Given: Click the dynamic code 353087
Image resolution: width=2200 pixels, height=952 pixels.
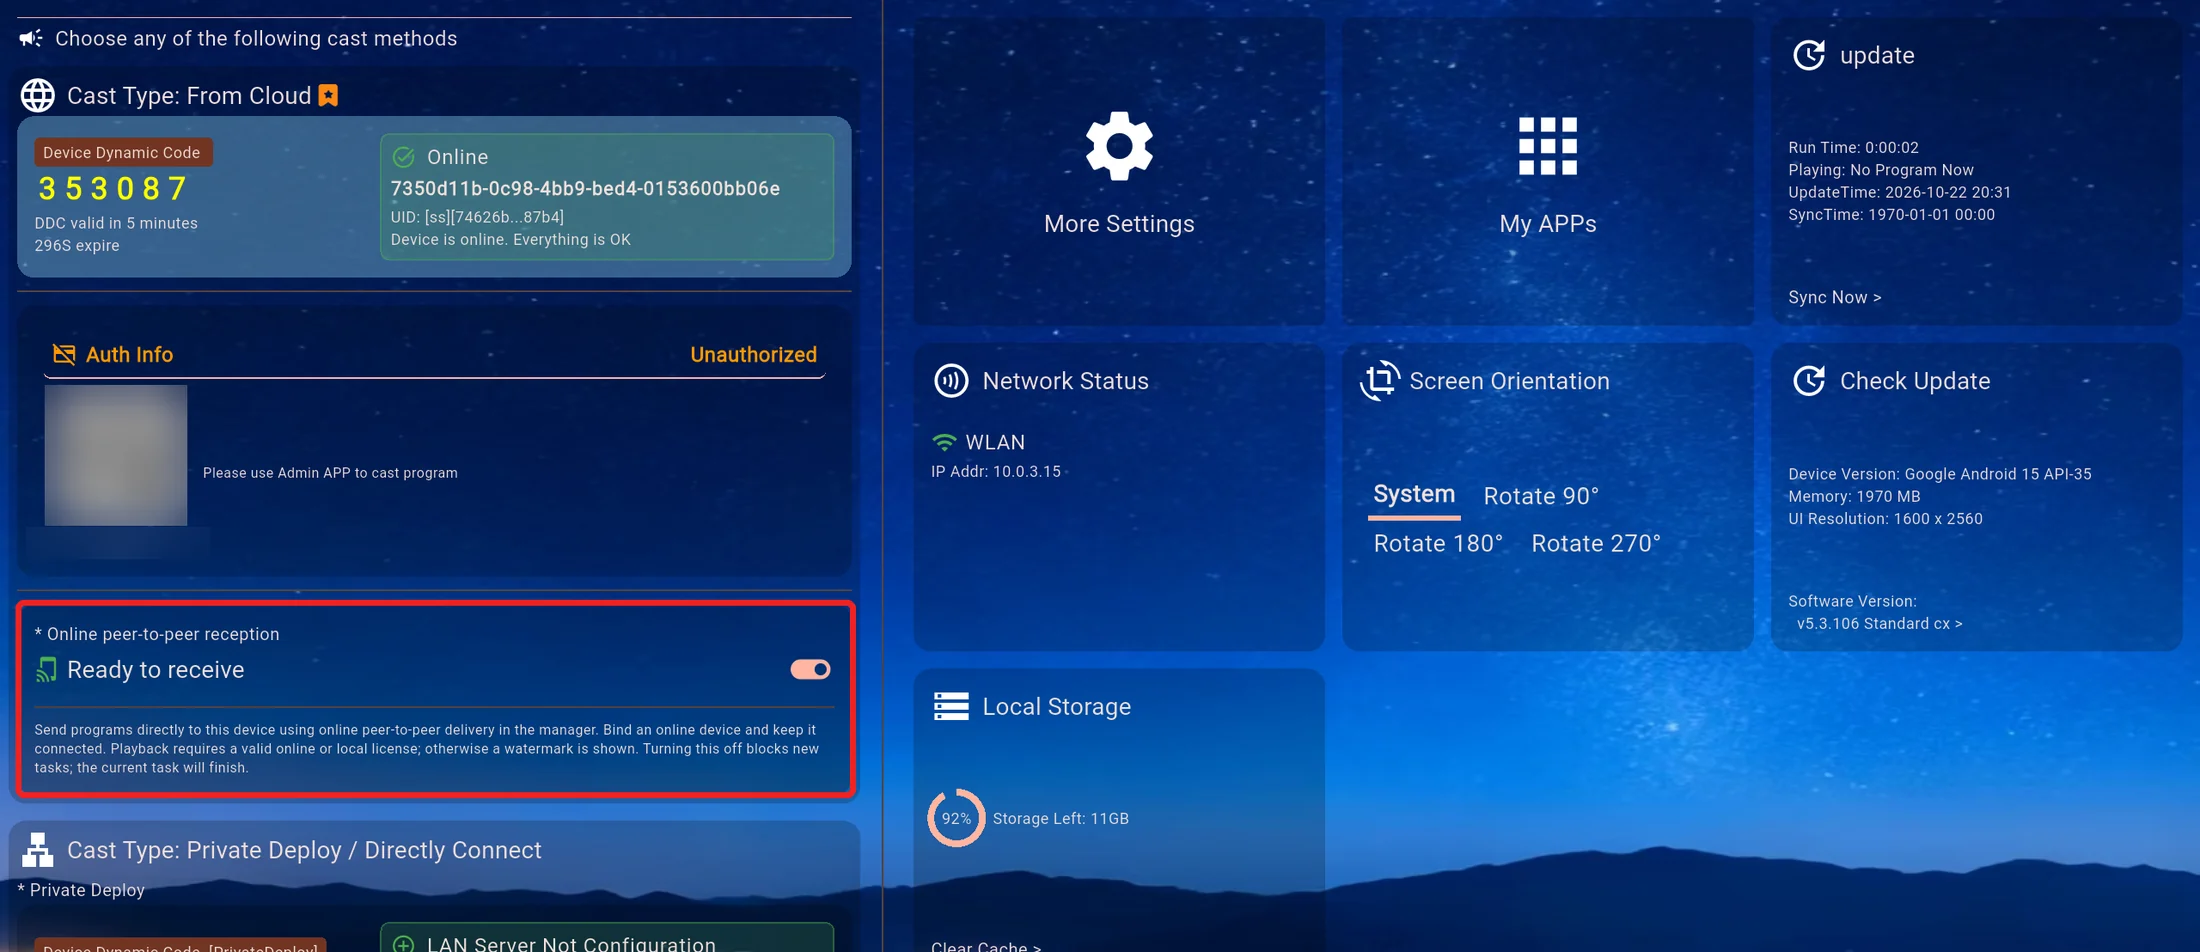Looking at the screenshot, I should click(x=113, y=188).
